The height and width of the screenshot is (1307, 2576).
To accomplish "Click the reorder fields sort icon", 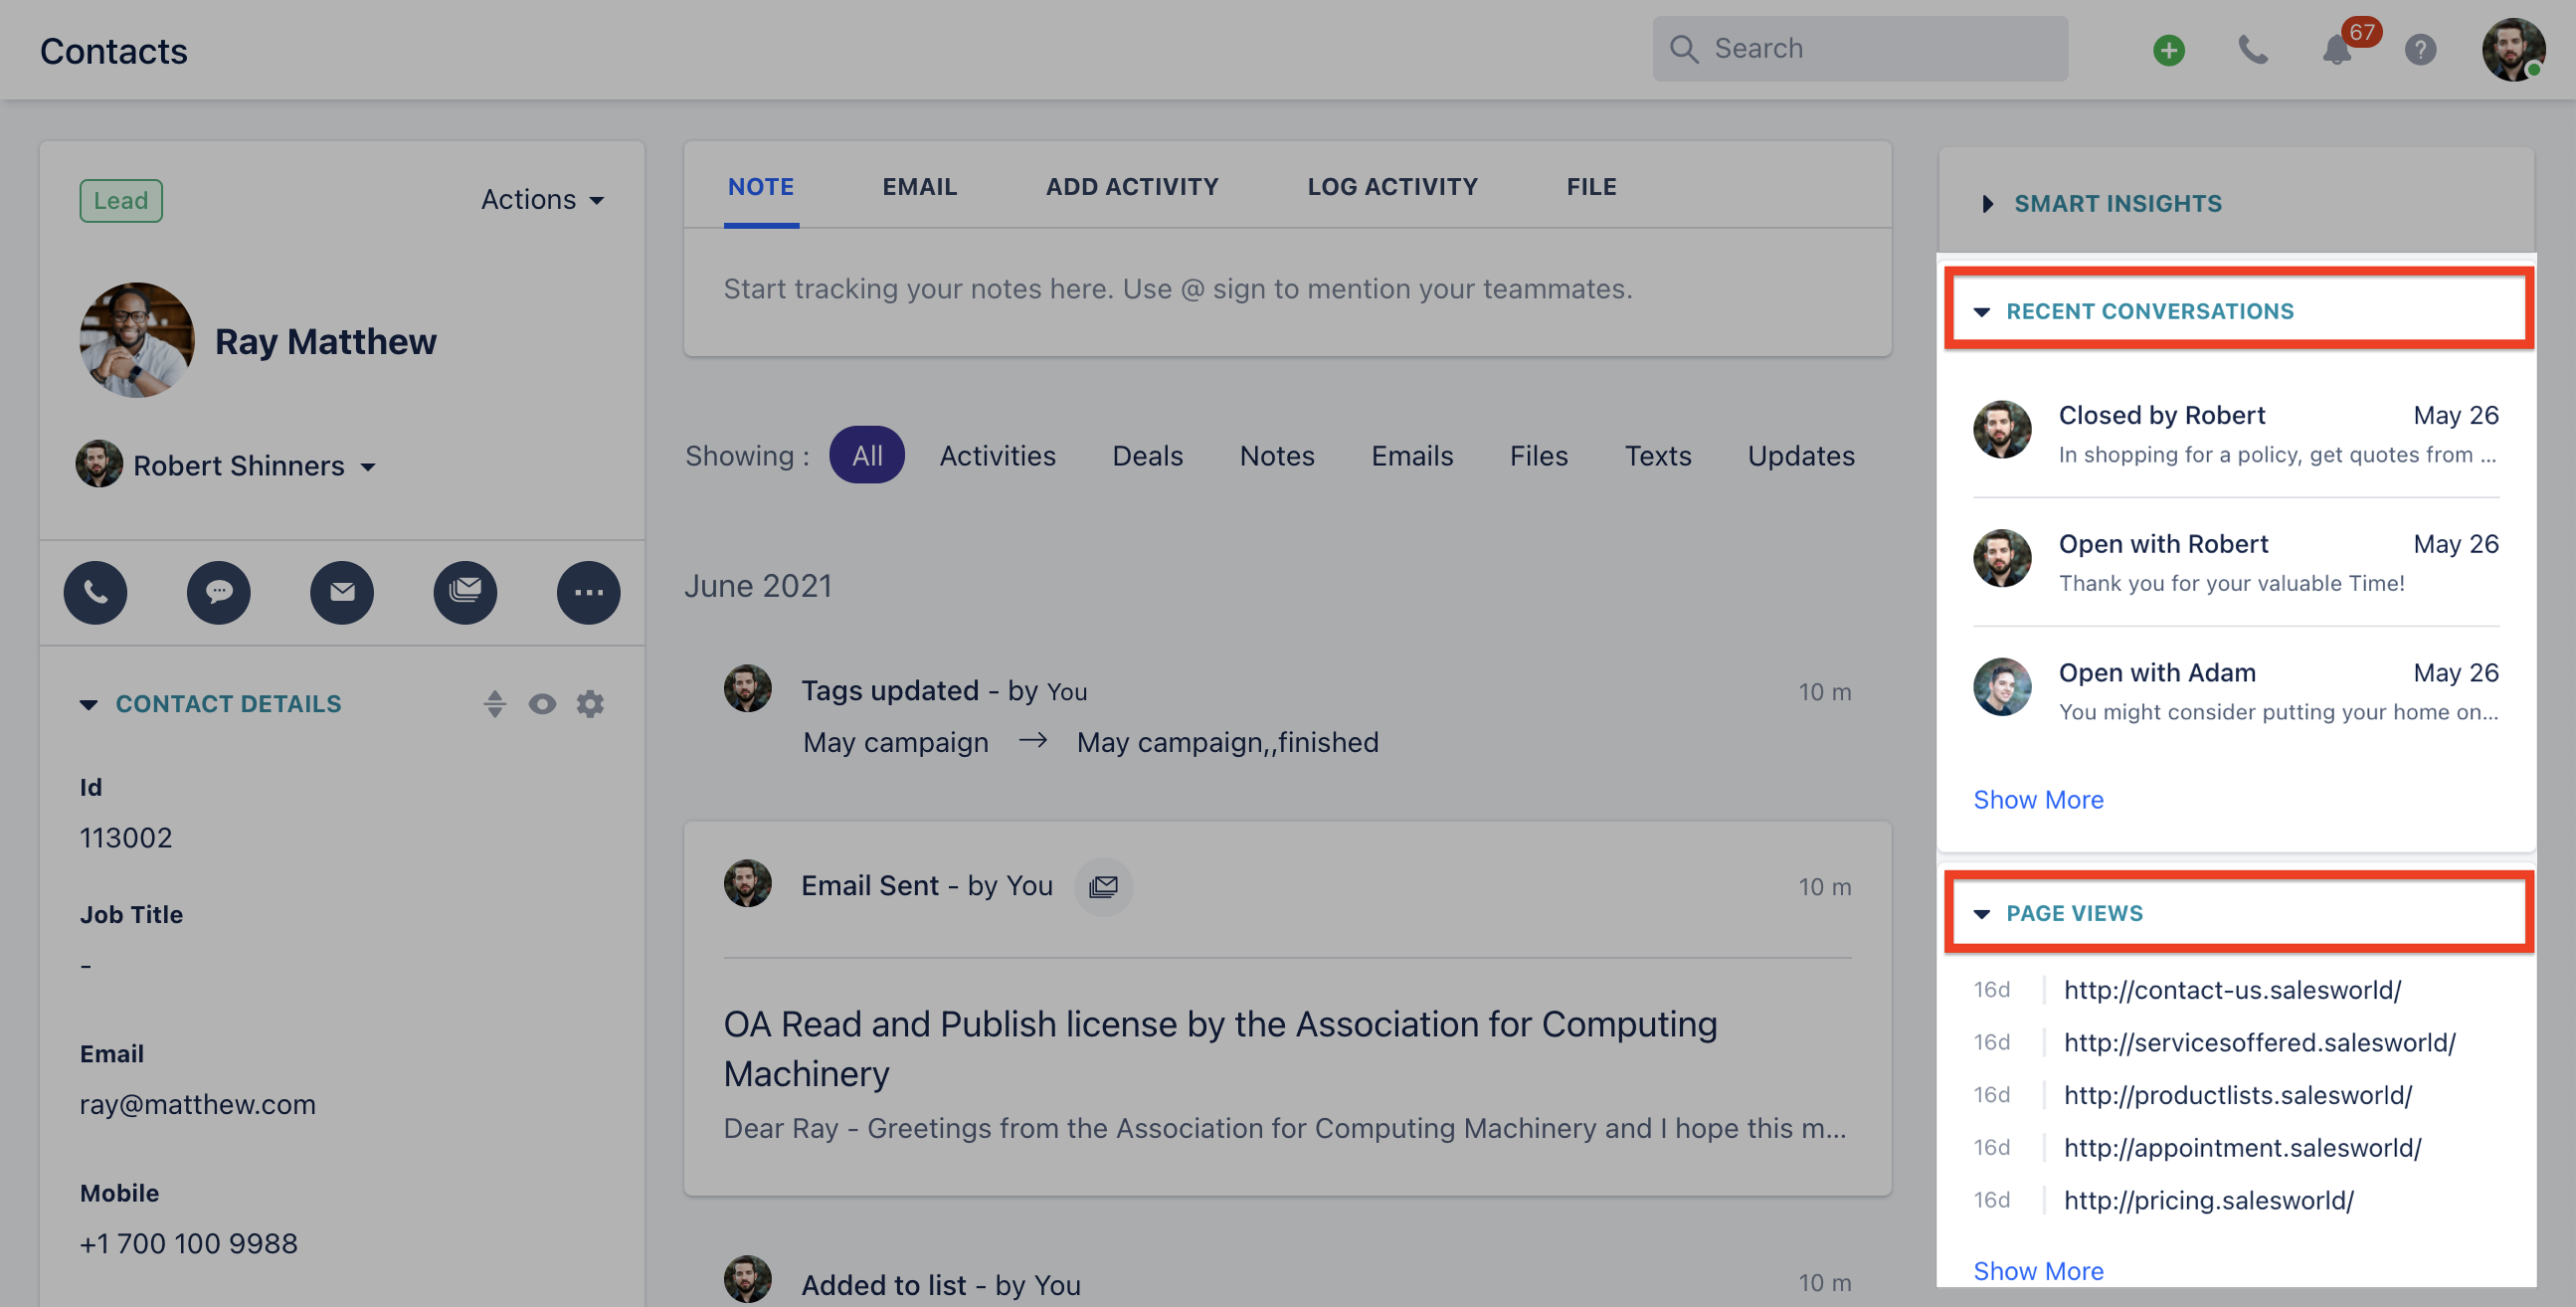I will coord(494,704).
